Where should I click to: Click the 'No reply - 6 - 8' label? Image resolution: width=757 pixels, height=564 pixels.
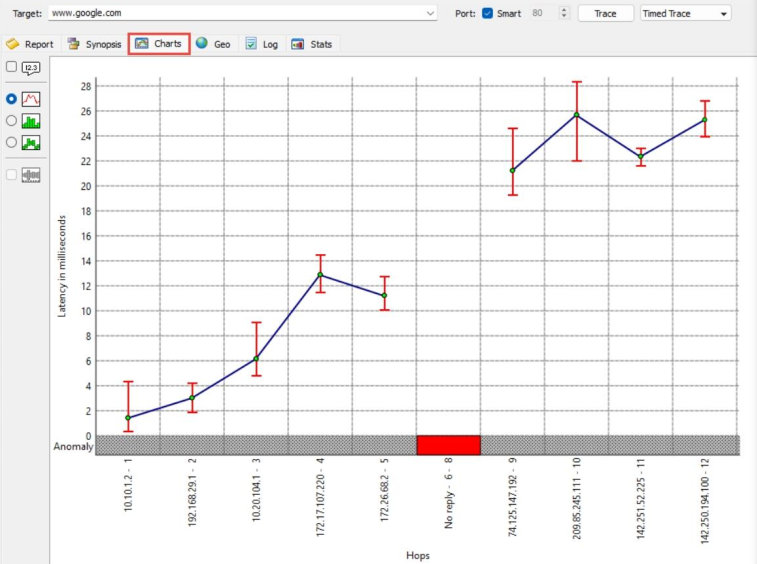[x=449, y=493]
